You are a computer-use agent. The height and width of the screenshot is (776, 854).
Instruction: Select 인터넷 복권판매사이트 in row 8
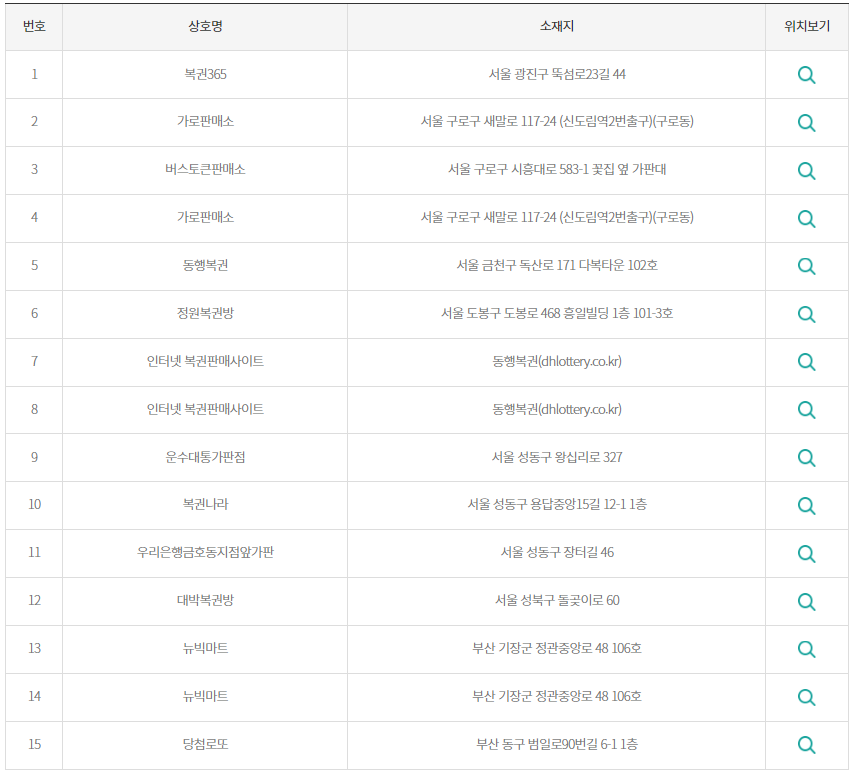[x=205, y=409]
